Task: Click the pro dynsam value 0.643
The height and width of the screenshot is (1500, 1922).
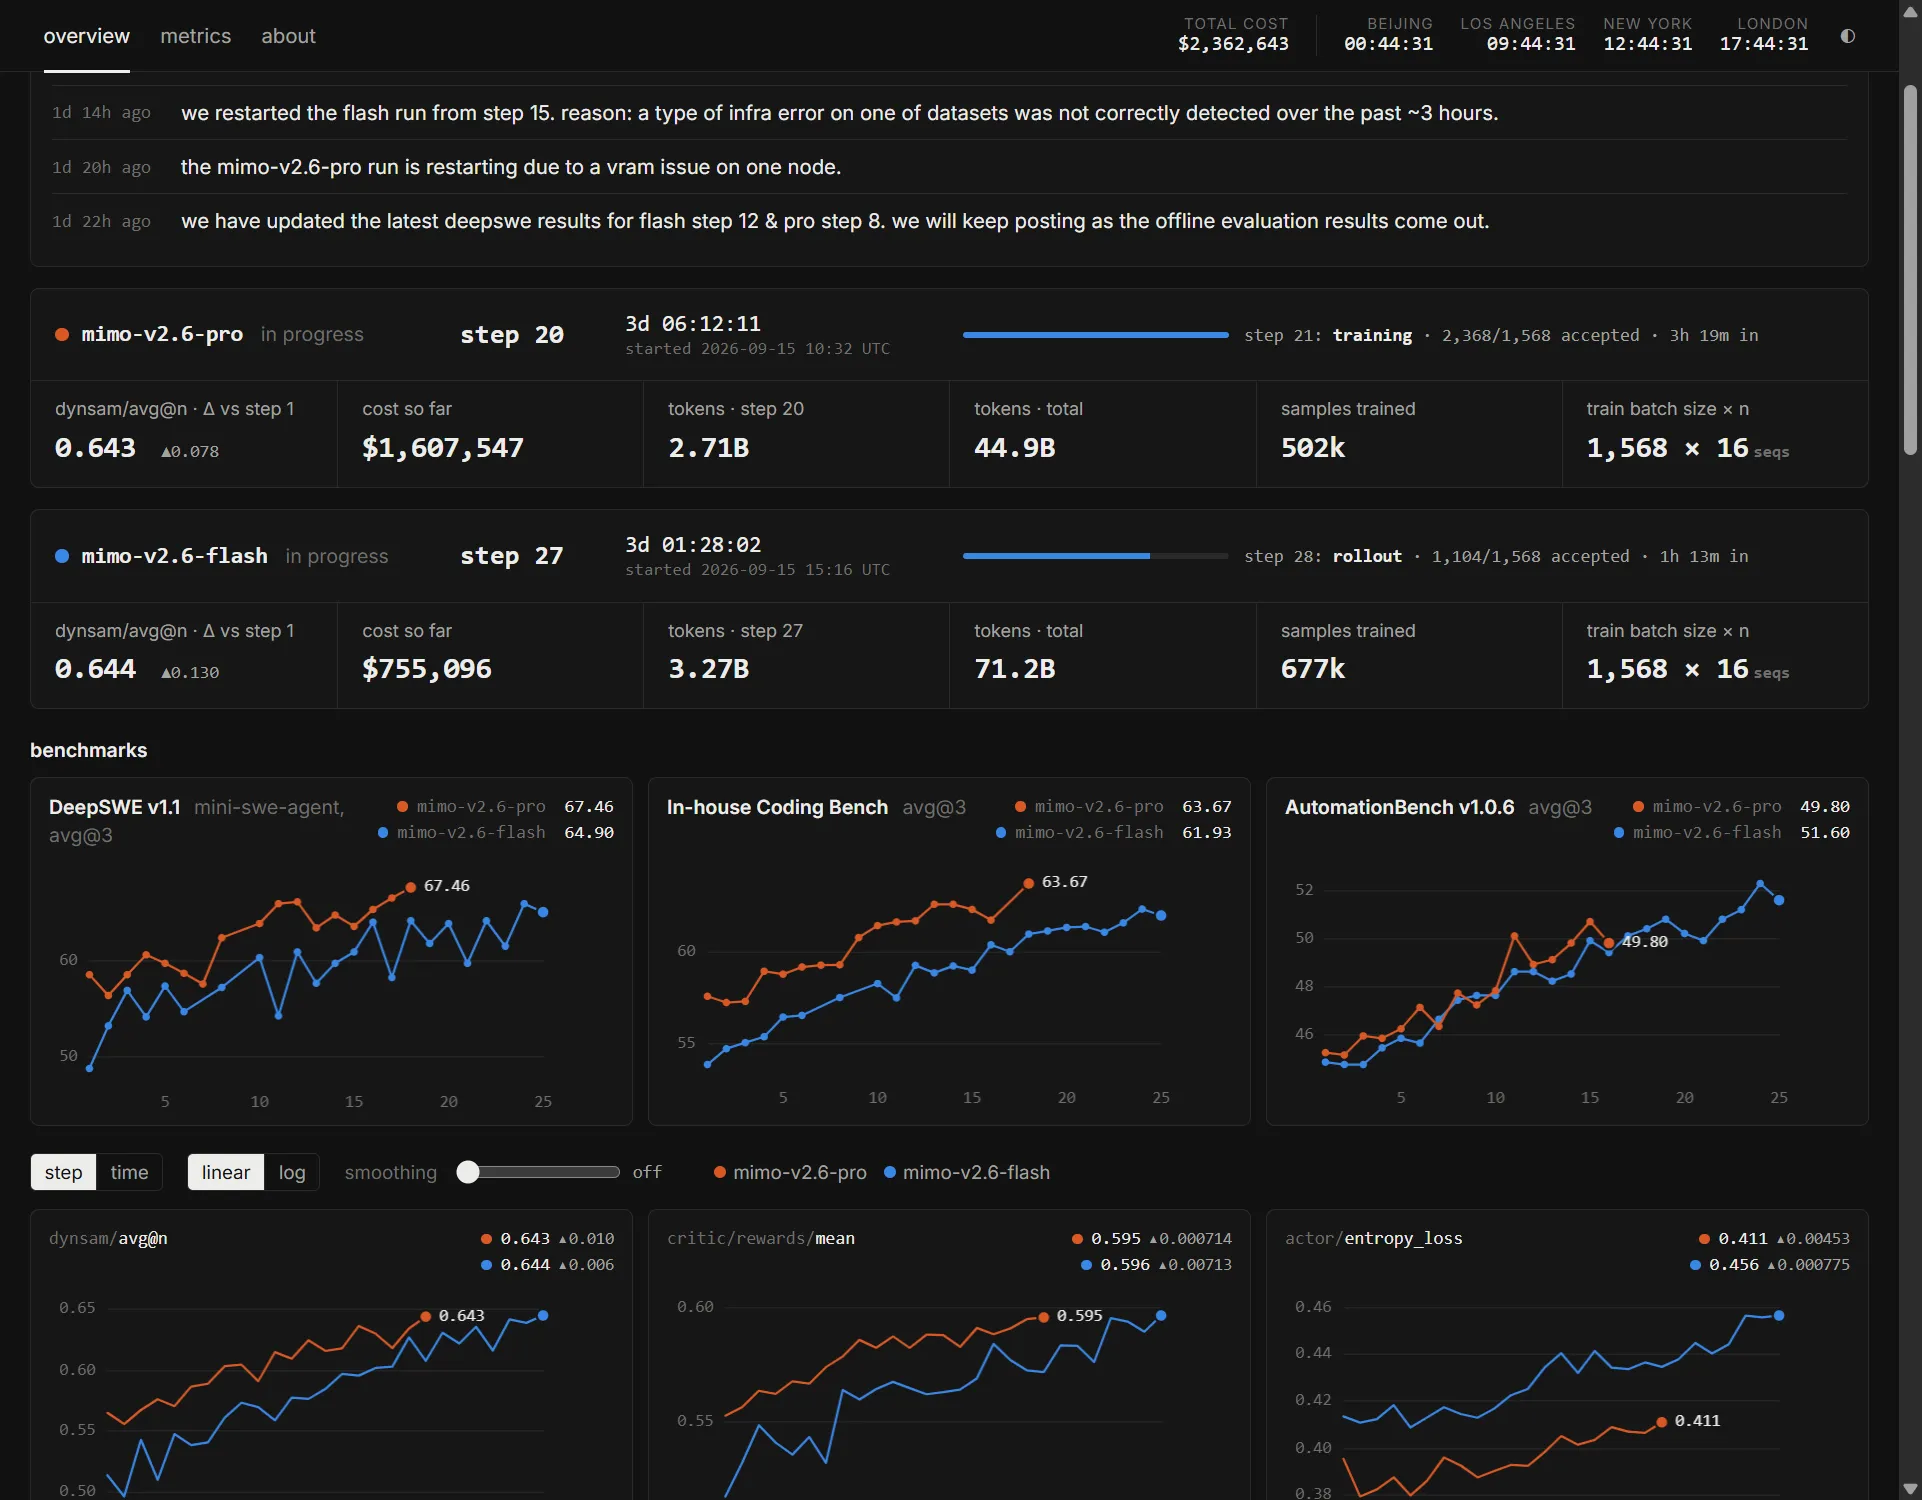Action: [x=95, y=448]
